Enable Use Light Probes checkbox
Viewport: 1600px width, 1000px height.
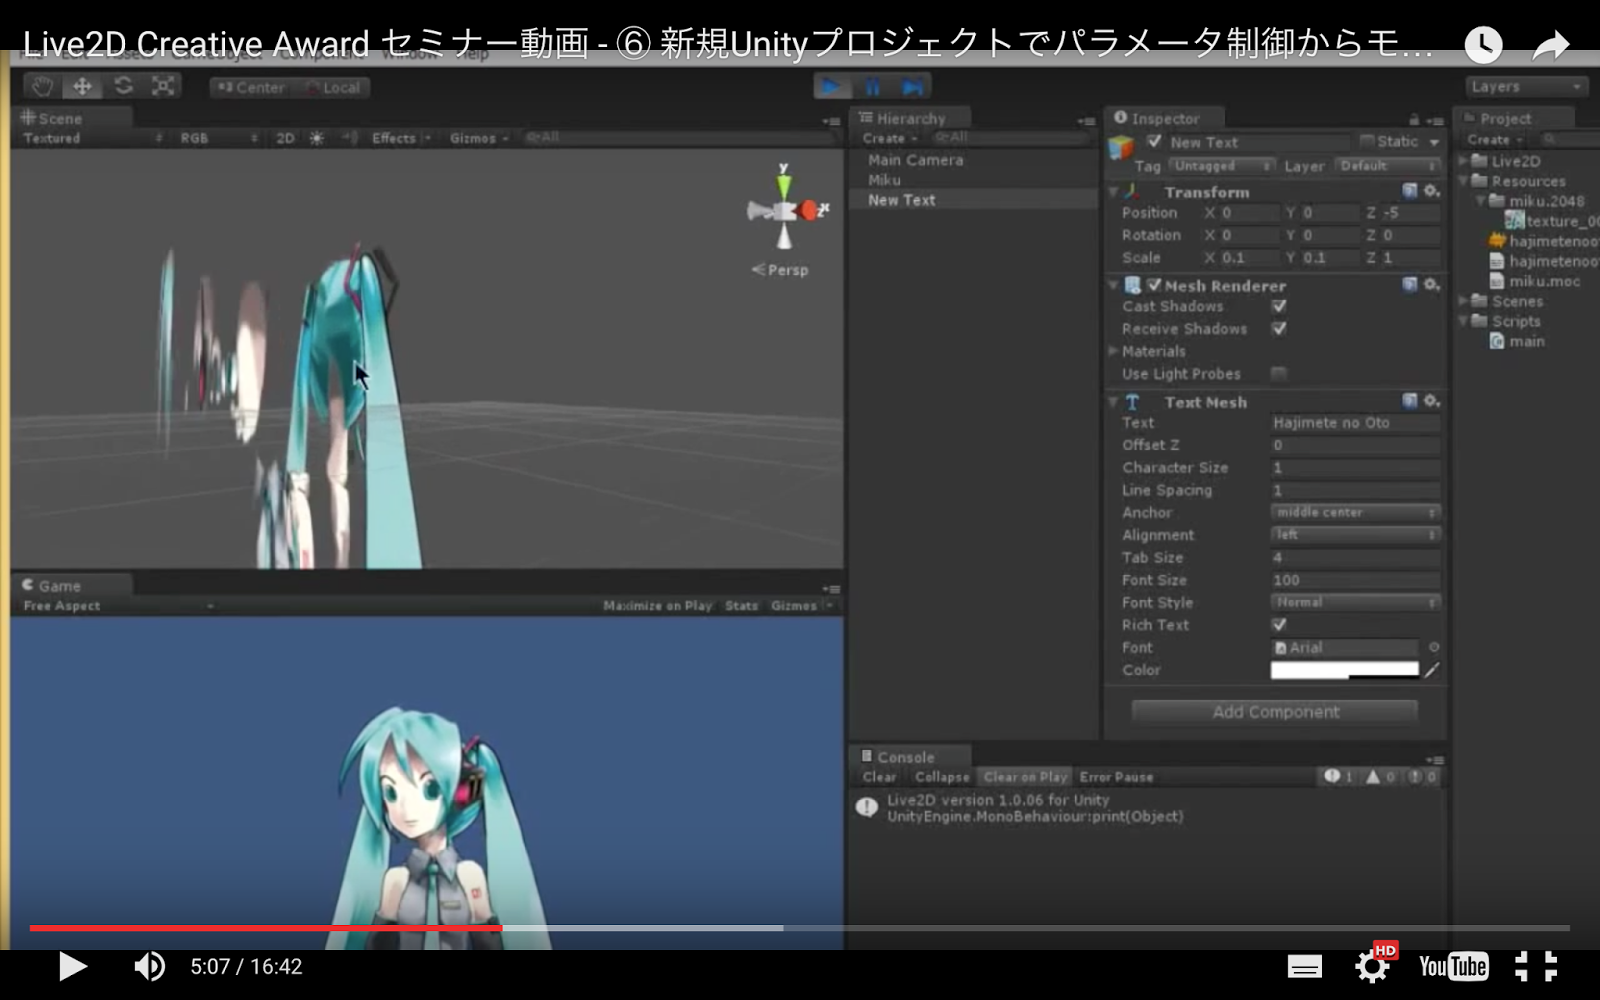click(x=1279, y=374)
